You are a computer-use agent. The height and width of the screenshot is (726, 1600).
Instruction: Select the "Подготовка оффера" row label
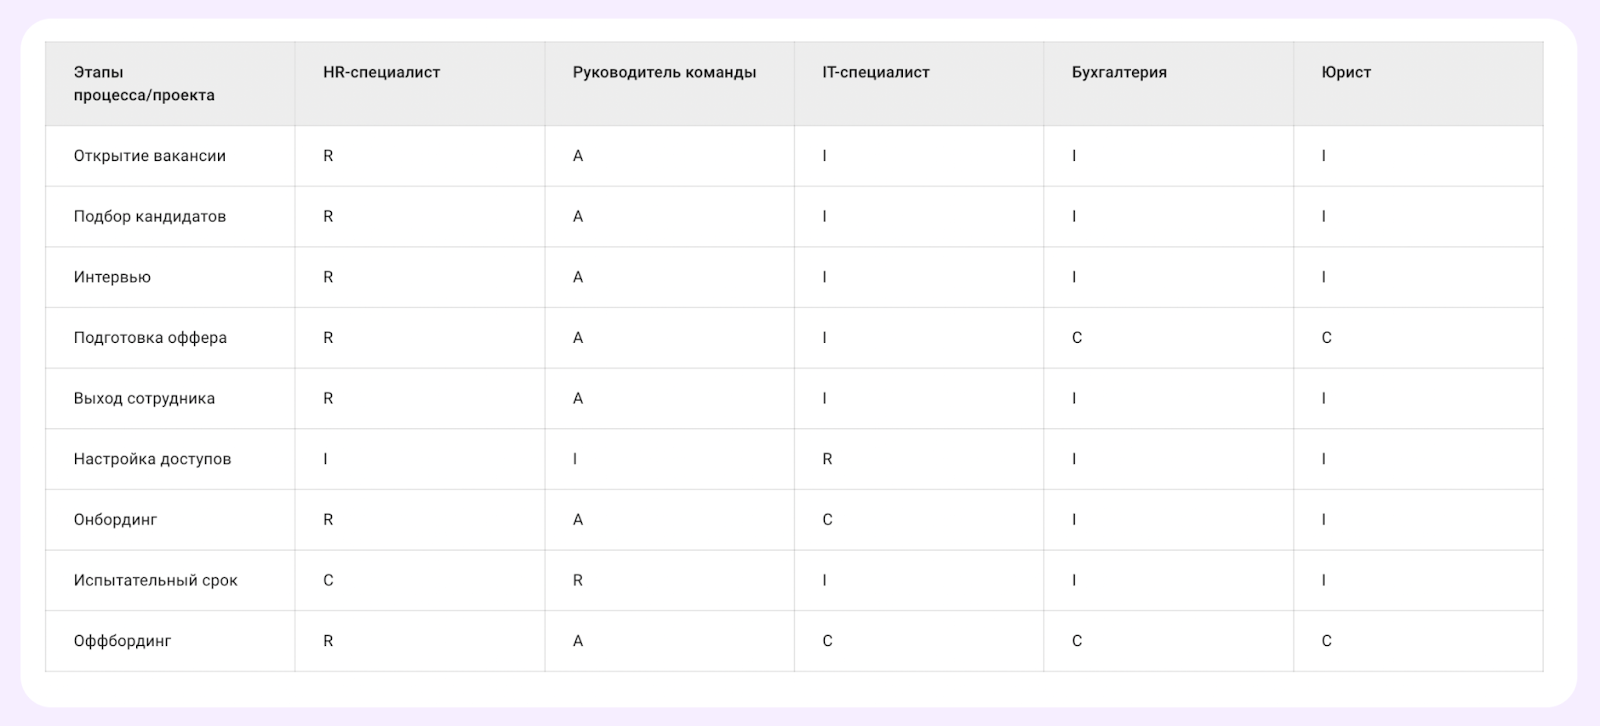coord(150,338)
